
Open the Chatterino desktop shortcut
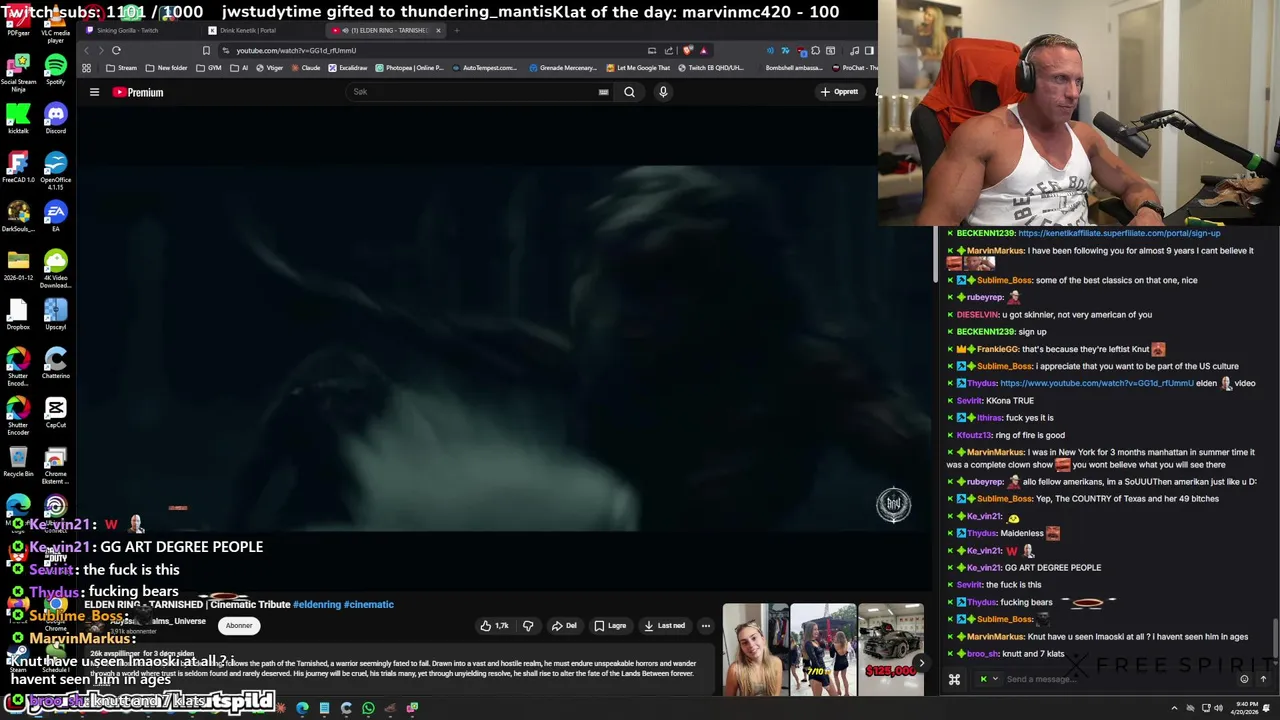[55, 363]
